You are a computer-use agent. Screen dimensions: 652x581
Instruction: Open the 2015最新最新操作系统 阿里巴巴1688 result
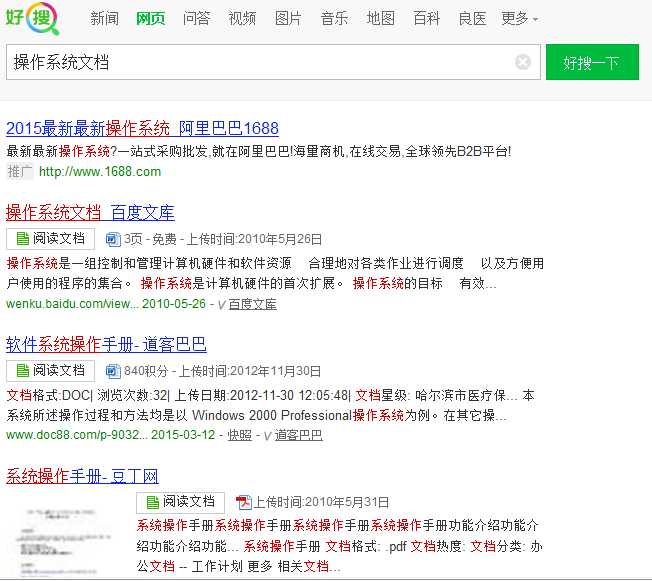click(x=142, y=128)
